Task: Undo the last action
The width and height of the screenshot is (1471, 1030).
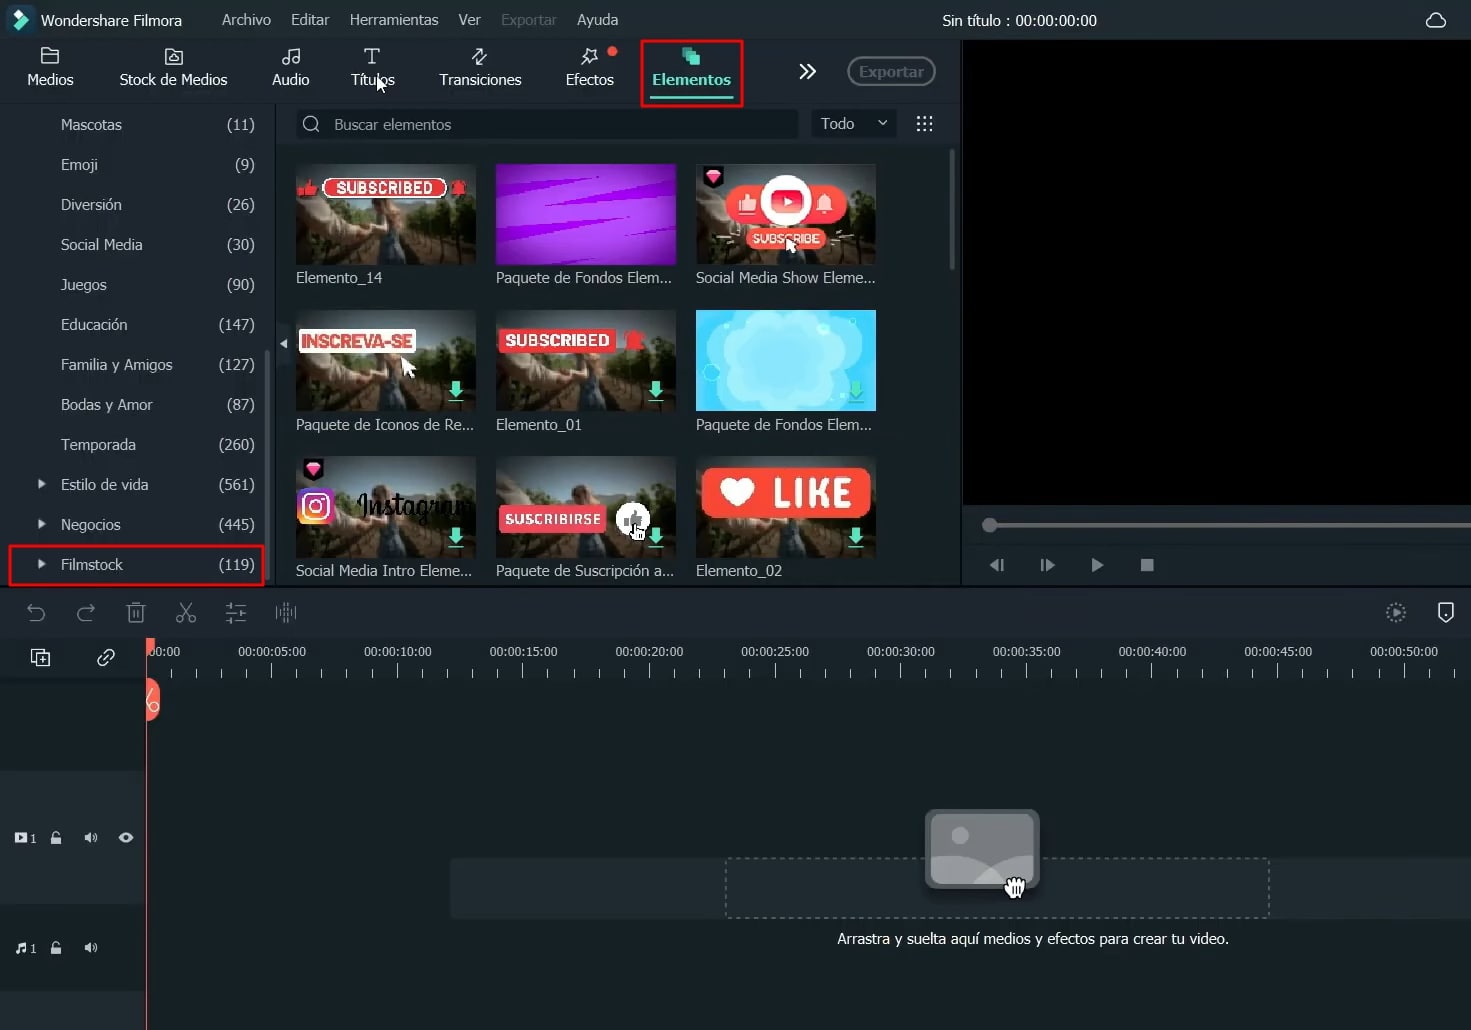Action: 36,612
